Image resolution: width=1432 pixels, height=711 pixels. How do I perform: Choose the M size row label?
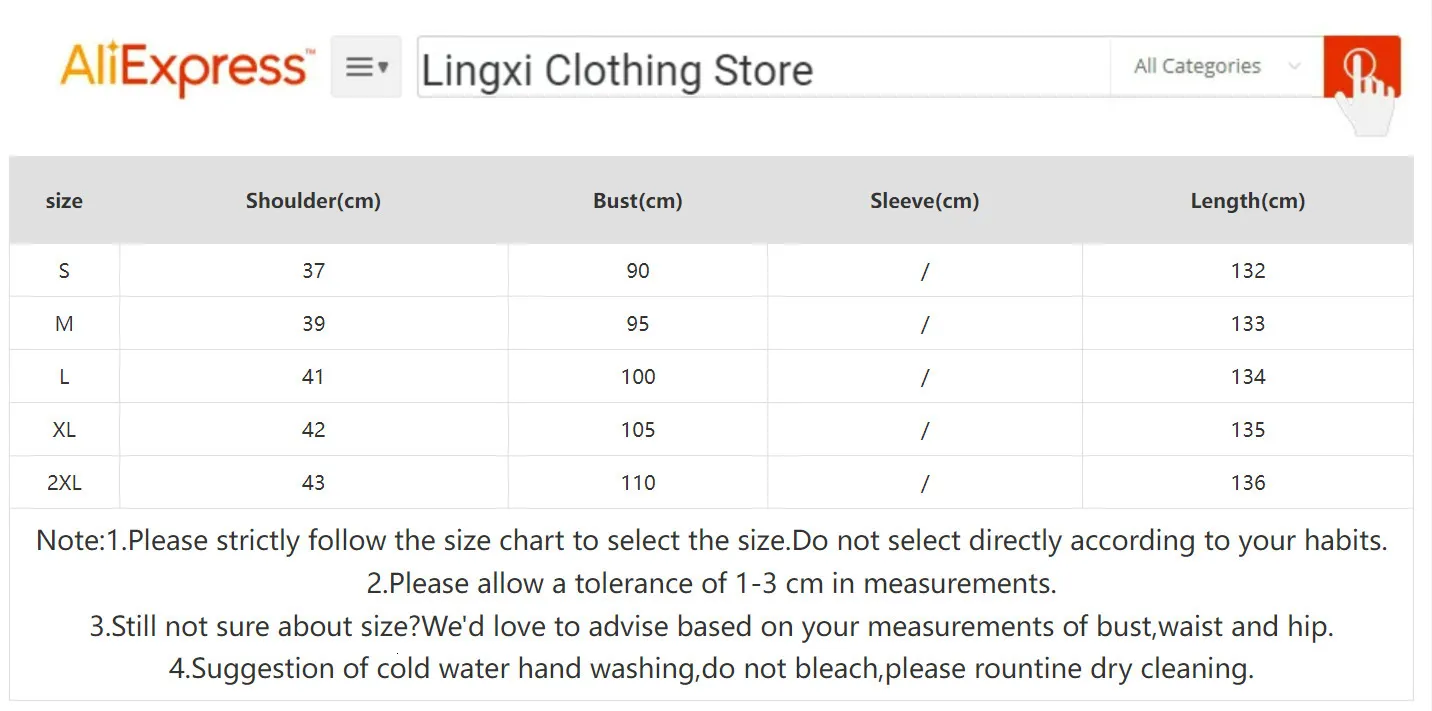(64, 324)
